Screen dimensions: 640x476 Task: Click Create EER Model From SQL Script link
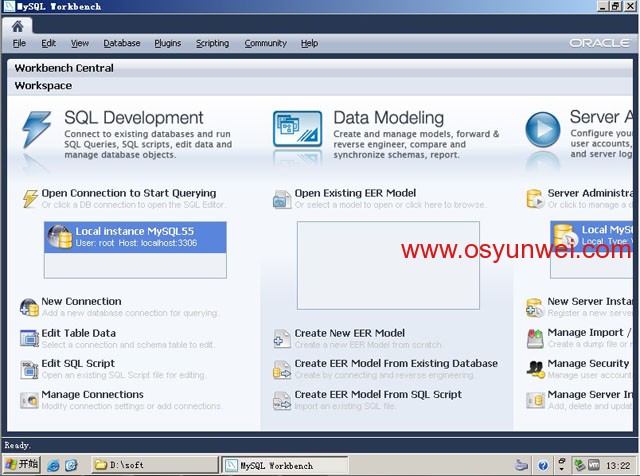tap(378, 394)
